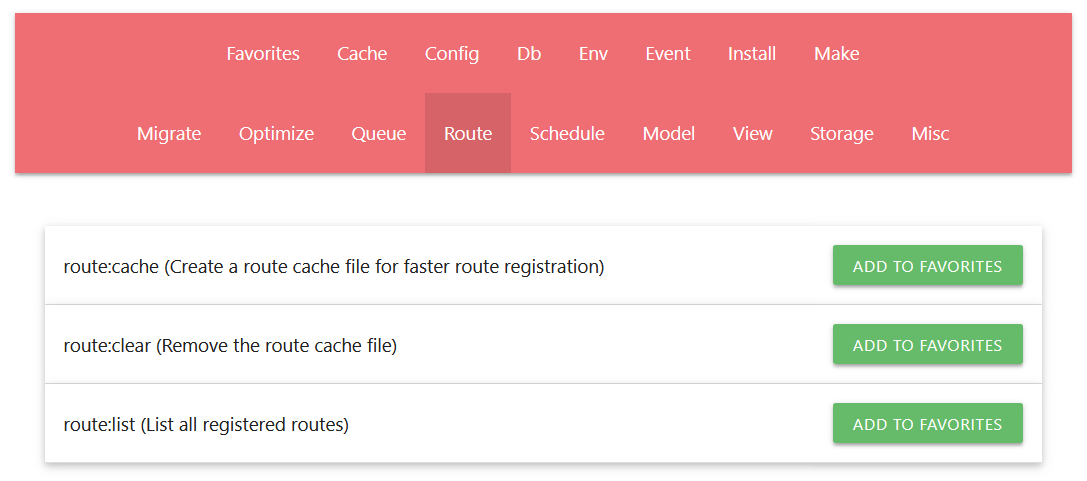Open the Favorites tab
Screen dimensions: 1087x481
[x=263, y=54]
